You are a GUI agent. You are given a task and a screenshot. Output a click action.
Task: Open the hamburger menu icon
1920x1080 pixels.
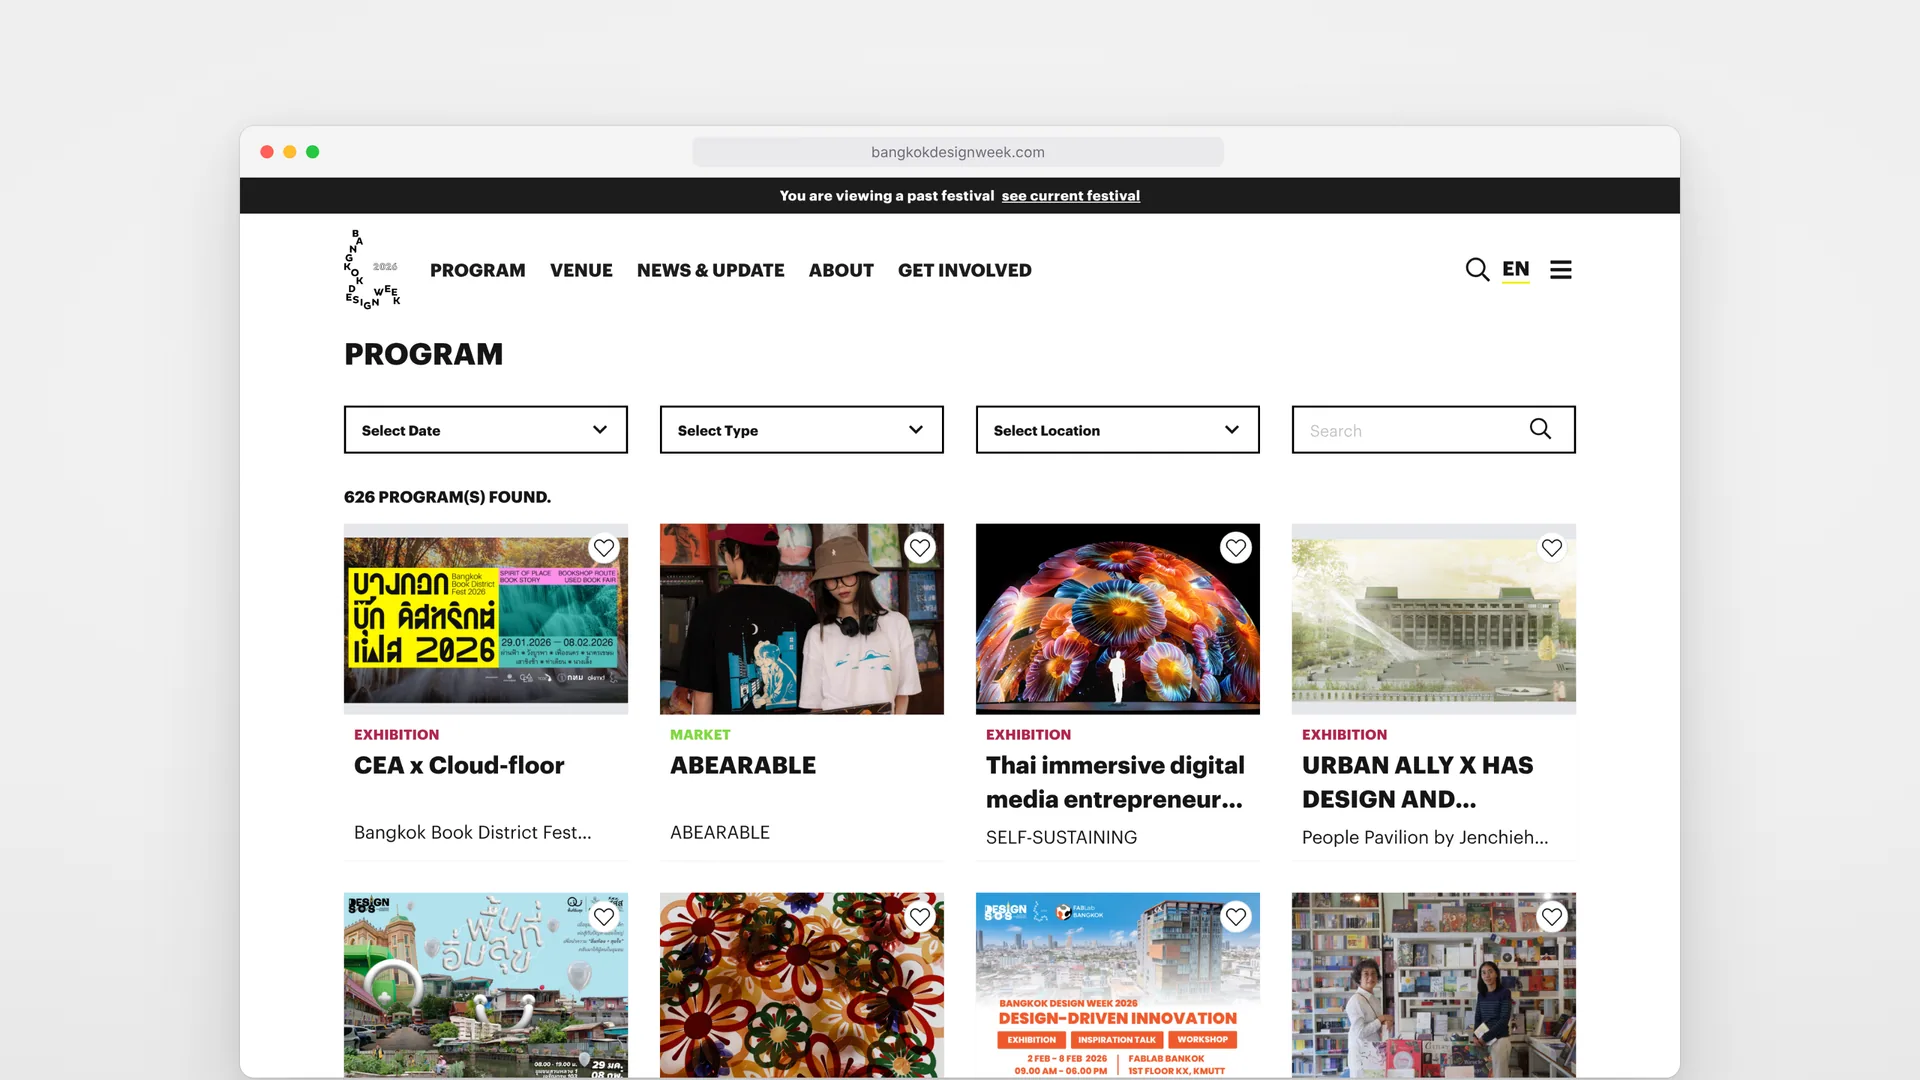[1560, 270]
